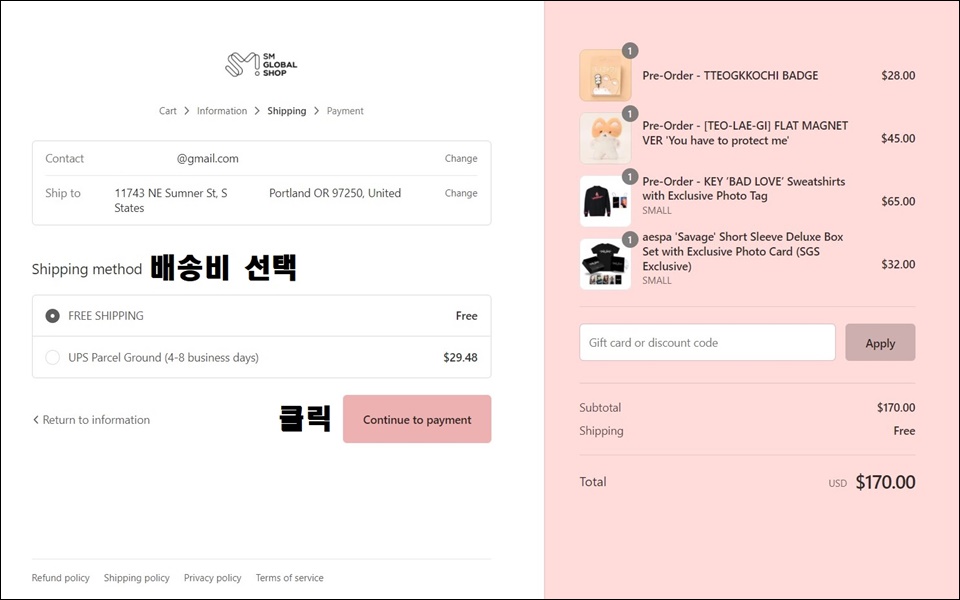This screenshot has width=960, height=600.
Task: Click the TTEOGKKOCHI BADGE product thumbnail
Action: [605, 75]
